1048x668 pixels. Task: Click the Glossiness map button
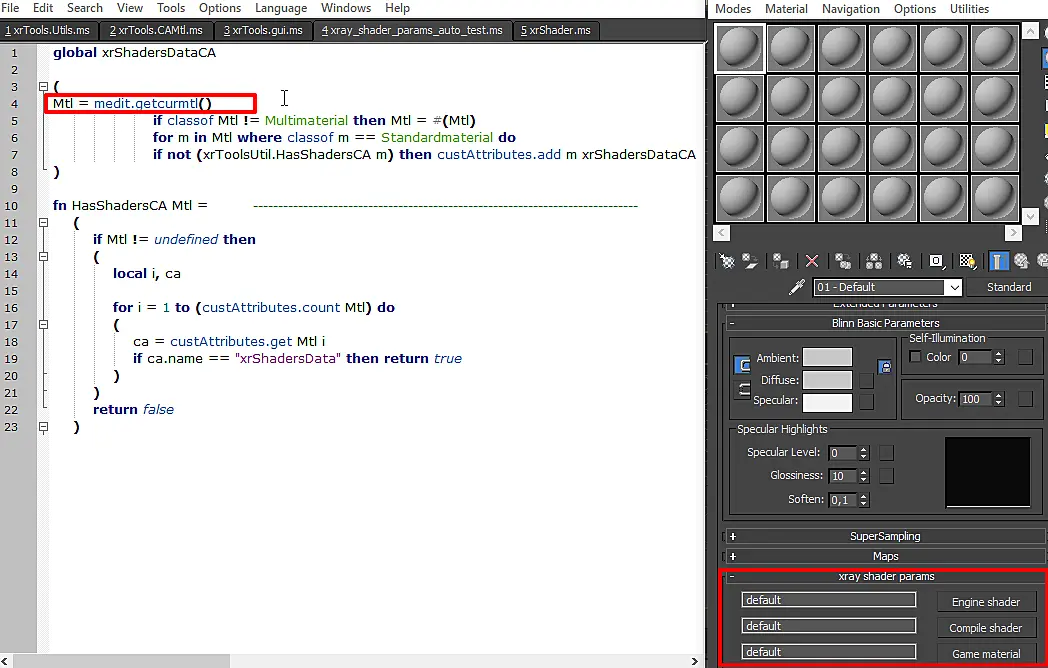pyautogui.click(x=886, y=475)
